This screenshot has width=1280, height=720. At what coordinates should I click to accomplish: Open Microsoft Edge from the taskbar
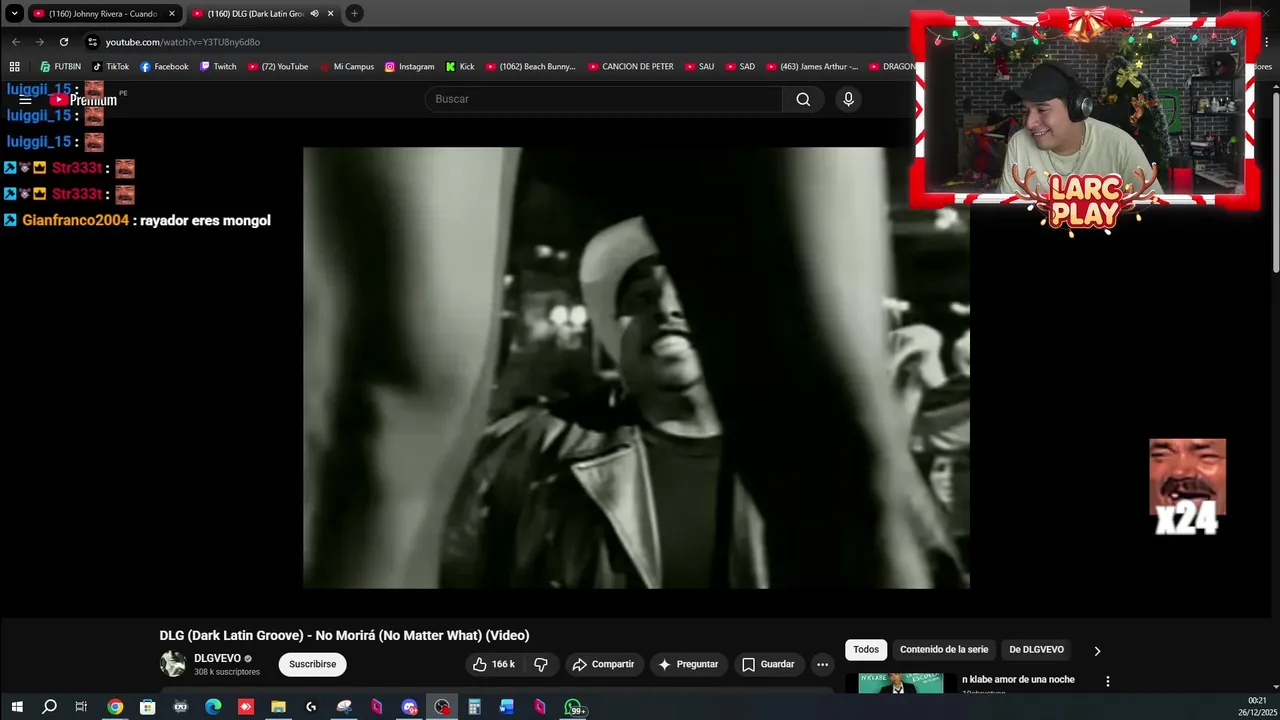coord(213,707)
